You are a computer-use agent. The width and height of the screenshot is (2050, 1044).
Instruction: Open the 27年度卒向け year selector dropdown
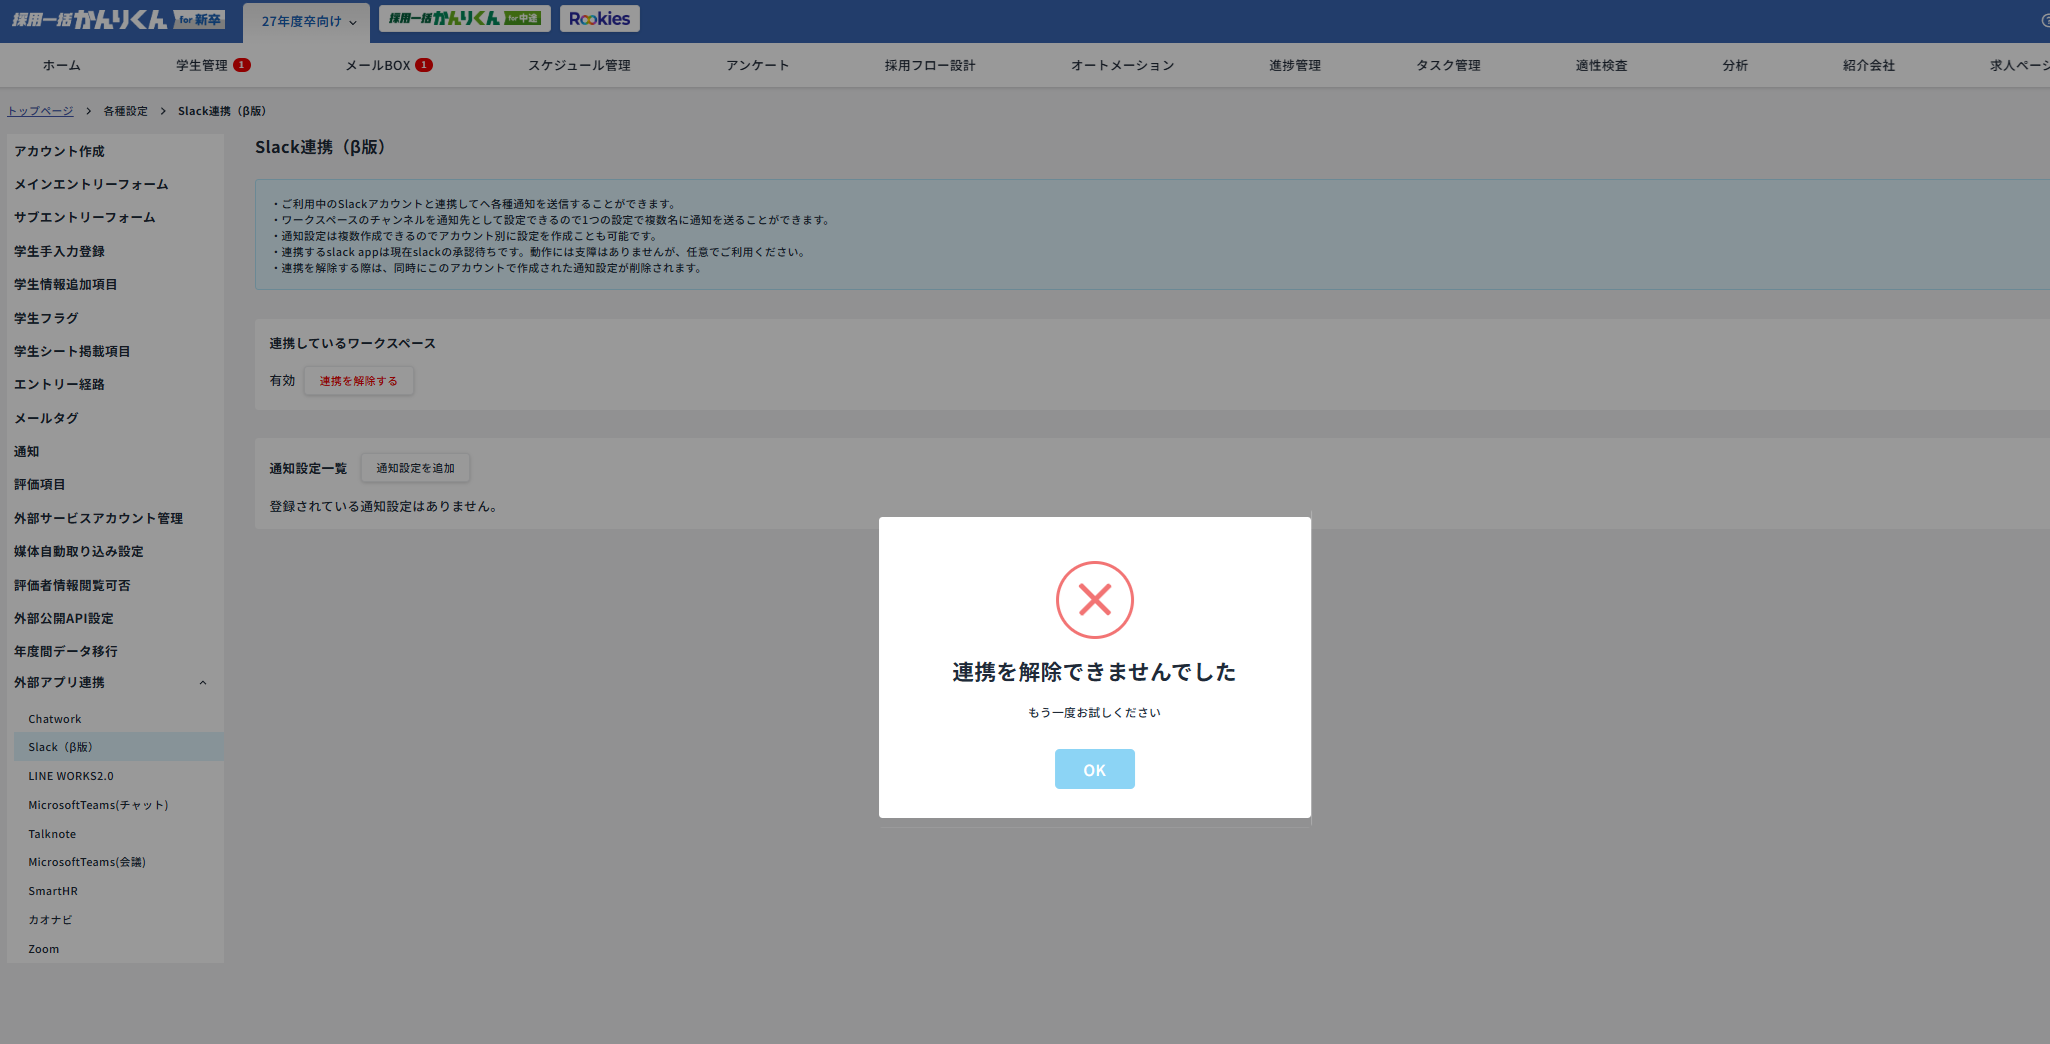(x=306, y=19)
